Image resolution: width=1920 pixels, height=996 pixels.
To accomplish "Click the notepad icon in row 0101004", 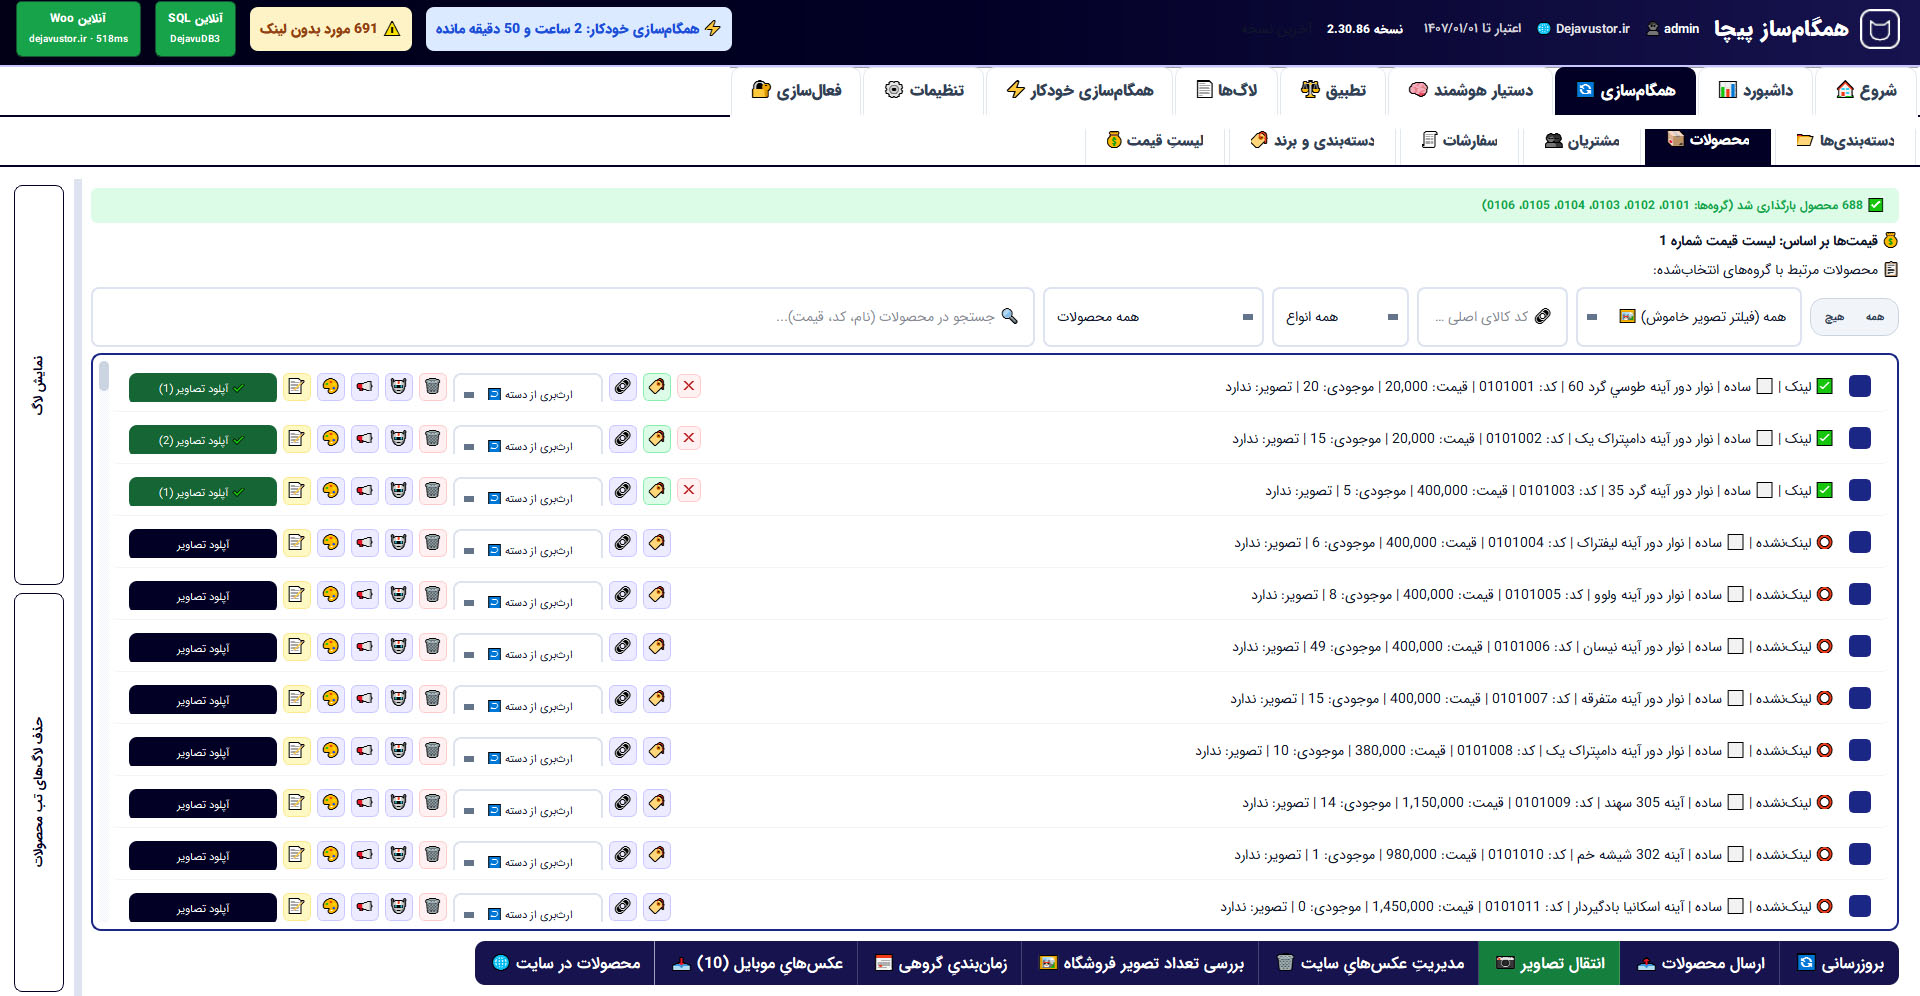I will (296, 542).
